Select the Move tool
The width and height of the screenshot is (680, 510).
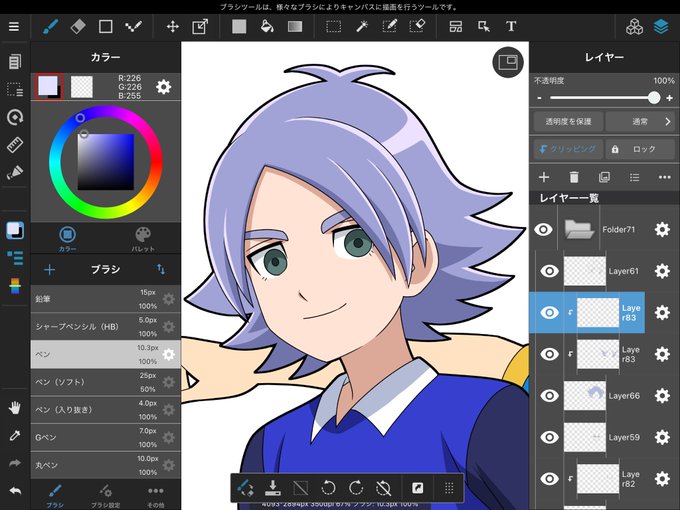point(173,26)
